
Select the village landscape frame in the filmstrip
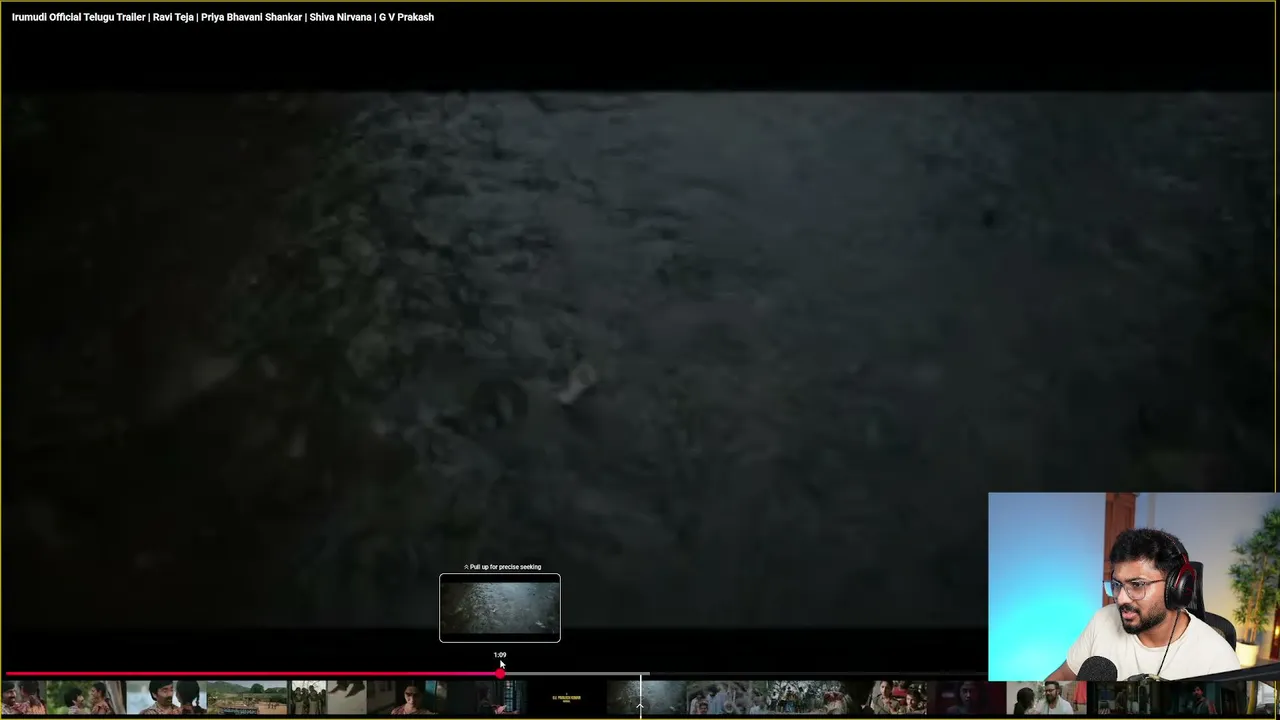247,698
